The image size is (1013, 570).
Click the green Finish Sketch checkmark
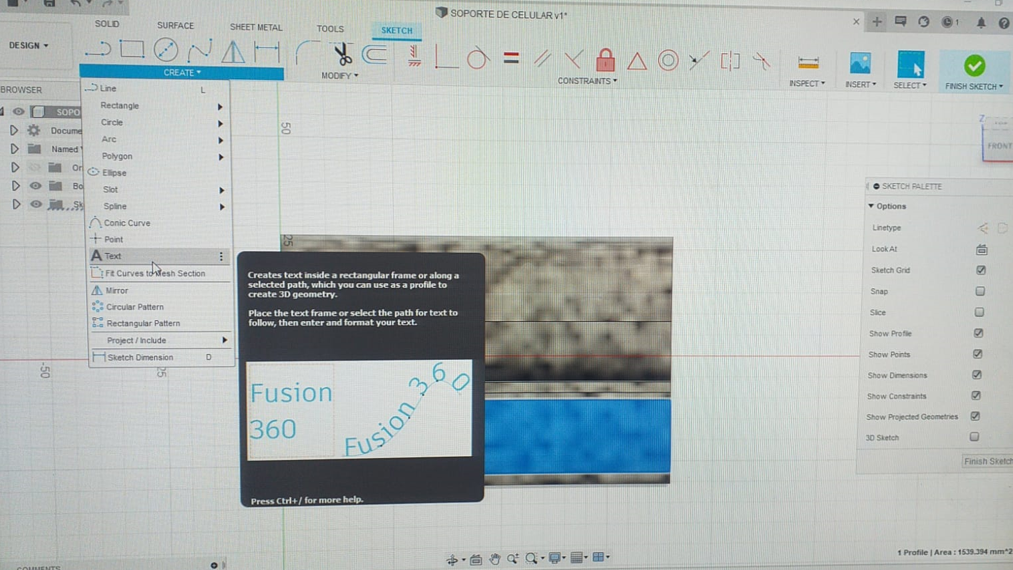tap(974, 66)
